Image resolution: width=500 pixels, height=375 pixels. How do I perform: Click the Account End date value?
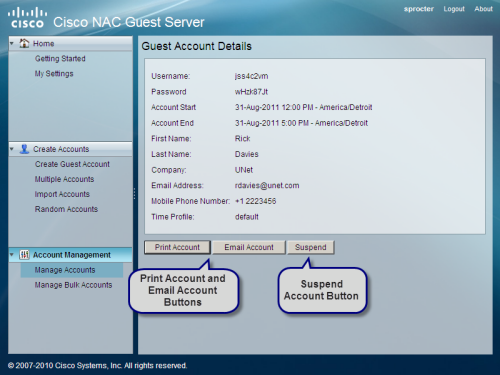(x=301, y=123)
